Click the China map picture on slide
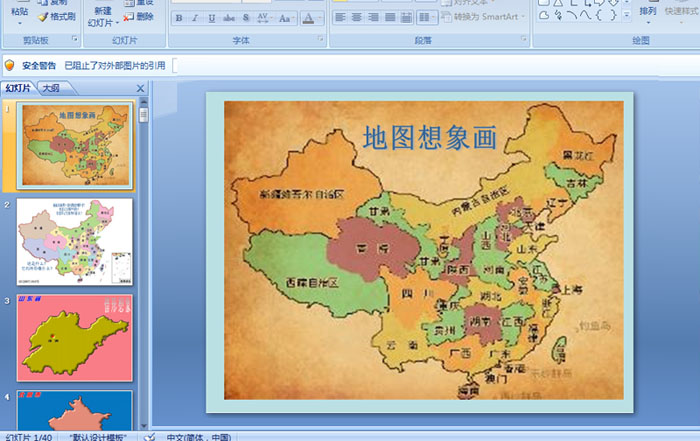The width and height of the screenshot is (700, 441). pos(424,250)
